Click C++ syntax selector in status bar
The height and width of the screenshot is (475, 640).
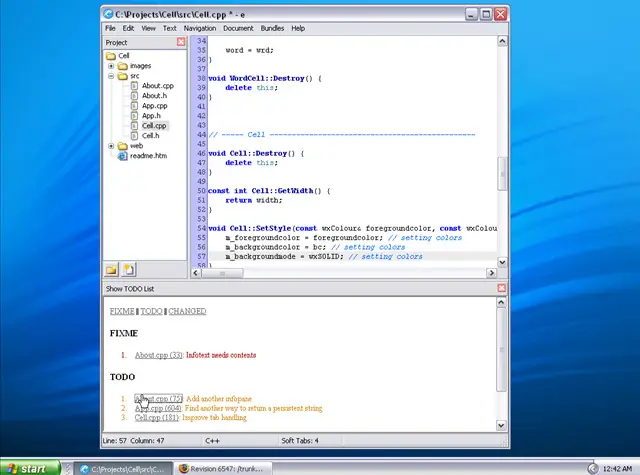click(x=212, y=441)
